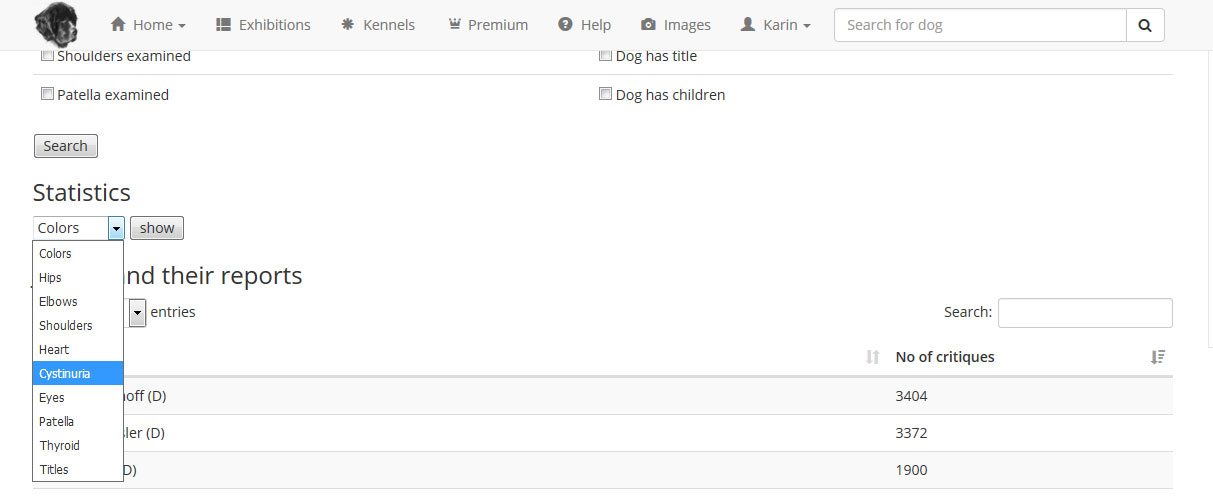Check the Shoulders examined checkbox
This screenshot has height=500, width=1213.
(47, 56)
